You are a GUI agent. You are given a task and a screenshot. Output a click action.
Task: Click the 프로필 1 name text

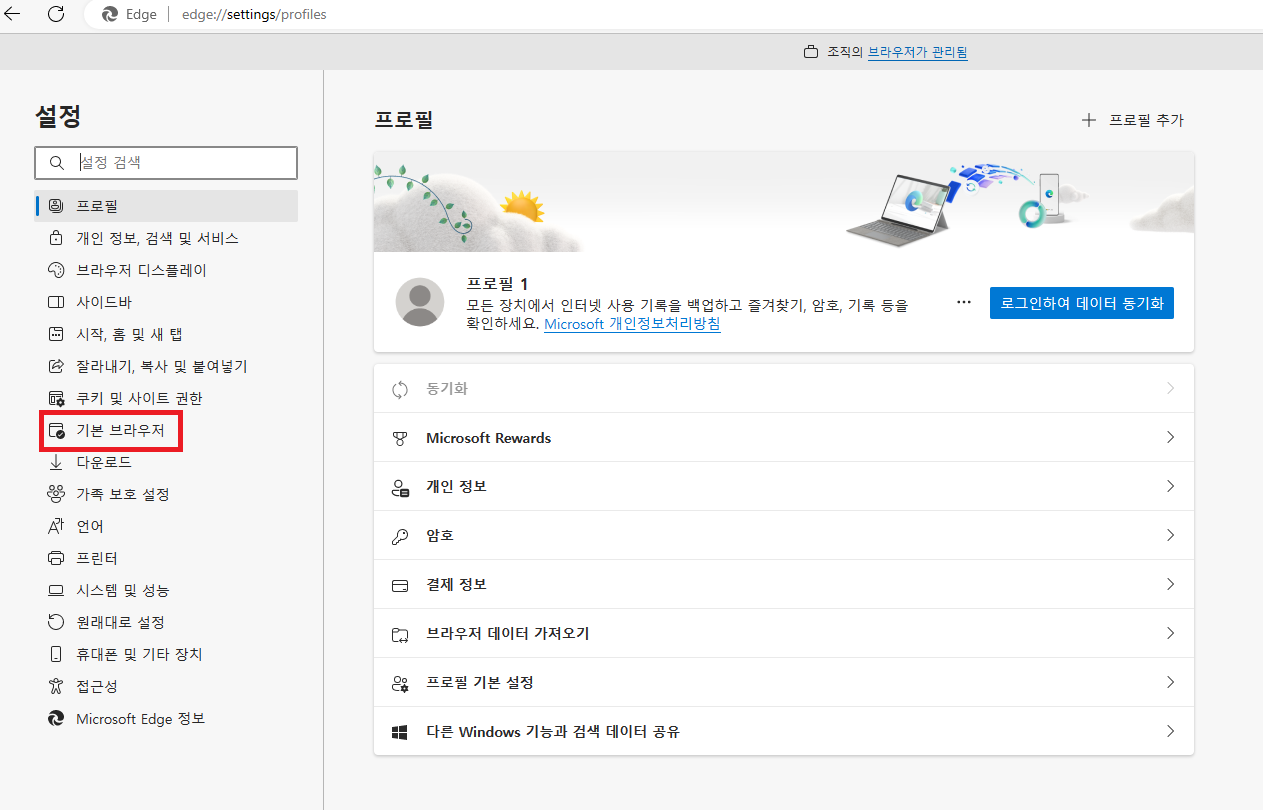coord(498,284)
